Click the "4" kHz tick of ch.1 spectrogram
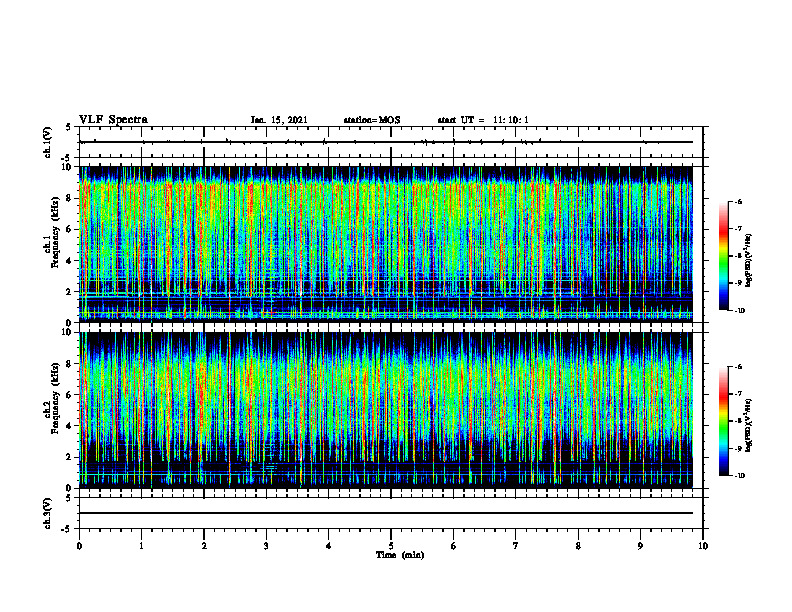This screenshot has width=792, height=612. click(69, 261)
